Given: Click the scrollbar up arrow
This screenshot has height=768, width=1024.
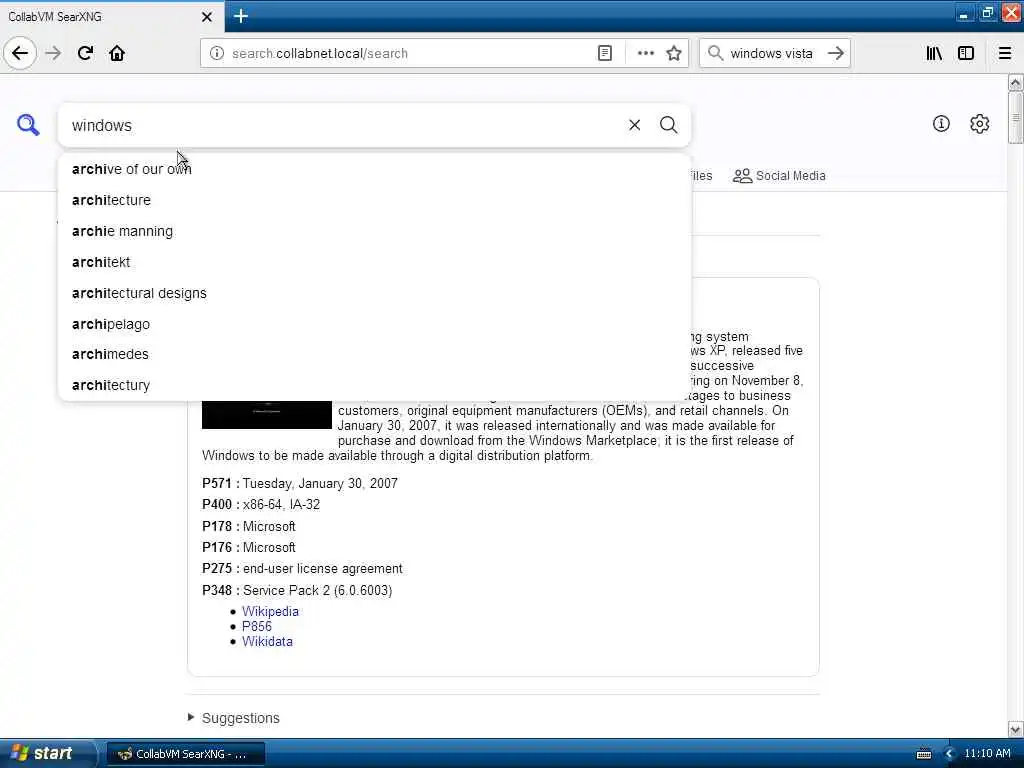Looking at the screenshot, I should [x=1015, y=82].
